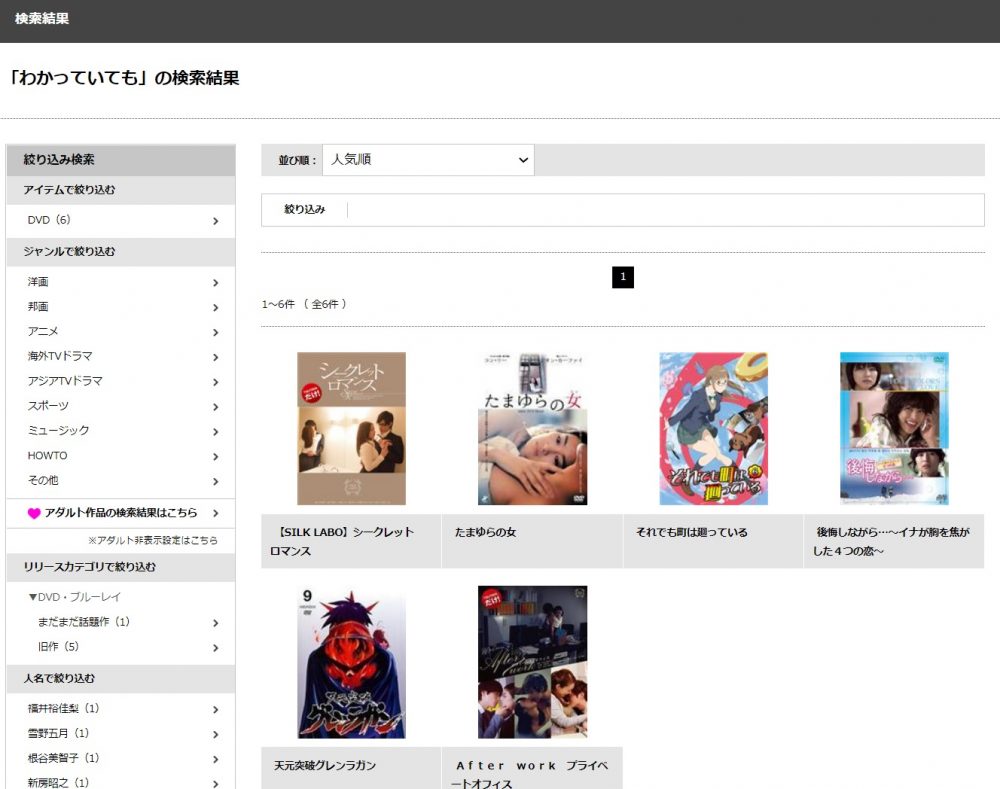Image resolution: width=1000 pixels, height=789 pixels.
Task: Click the pink heart icon
Action: 34,513
